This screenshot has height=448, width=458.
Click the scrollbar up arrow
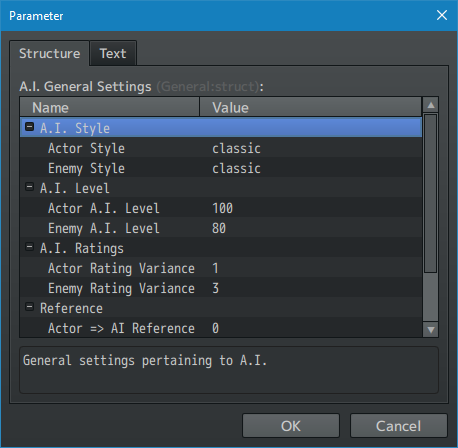(x=431, y=105)
